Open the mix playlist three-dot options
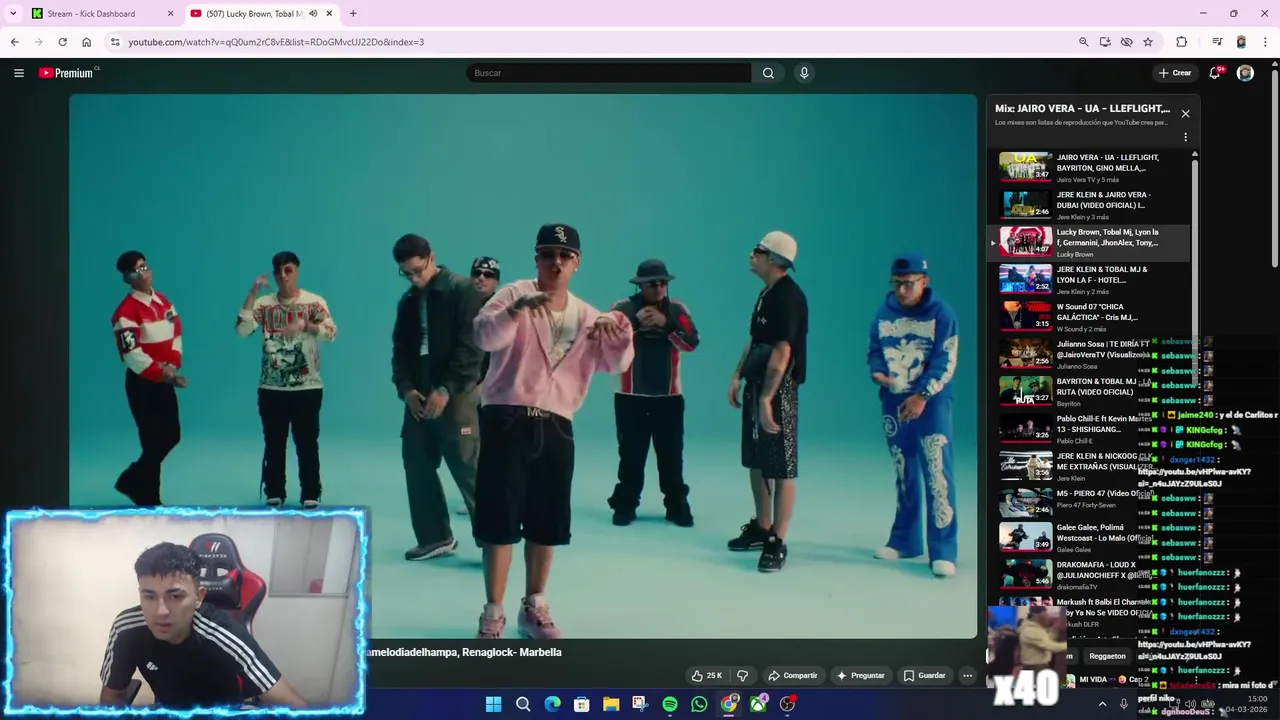Viewport: 1280px width, 720px height. [x=1185, y=137]
